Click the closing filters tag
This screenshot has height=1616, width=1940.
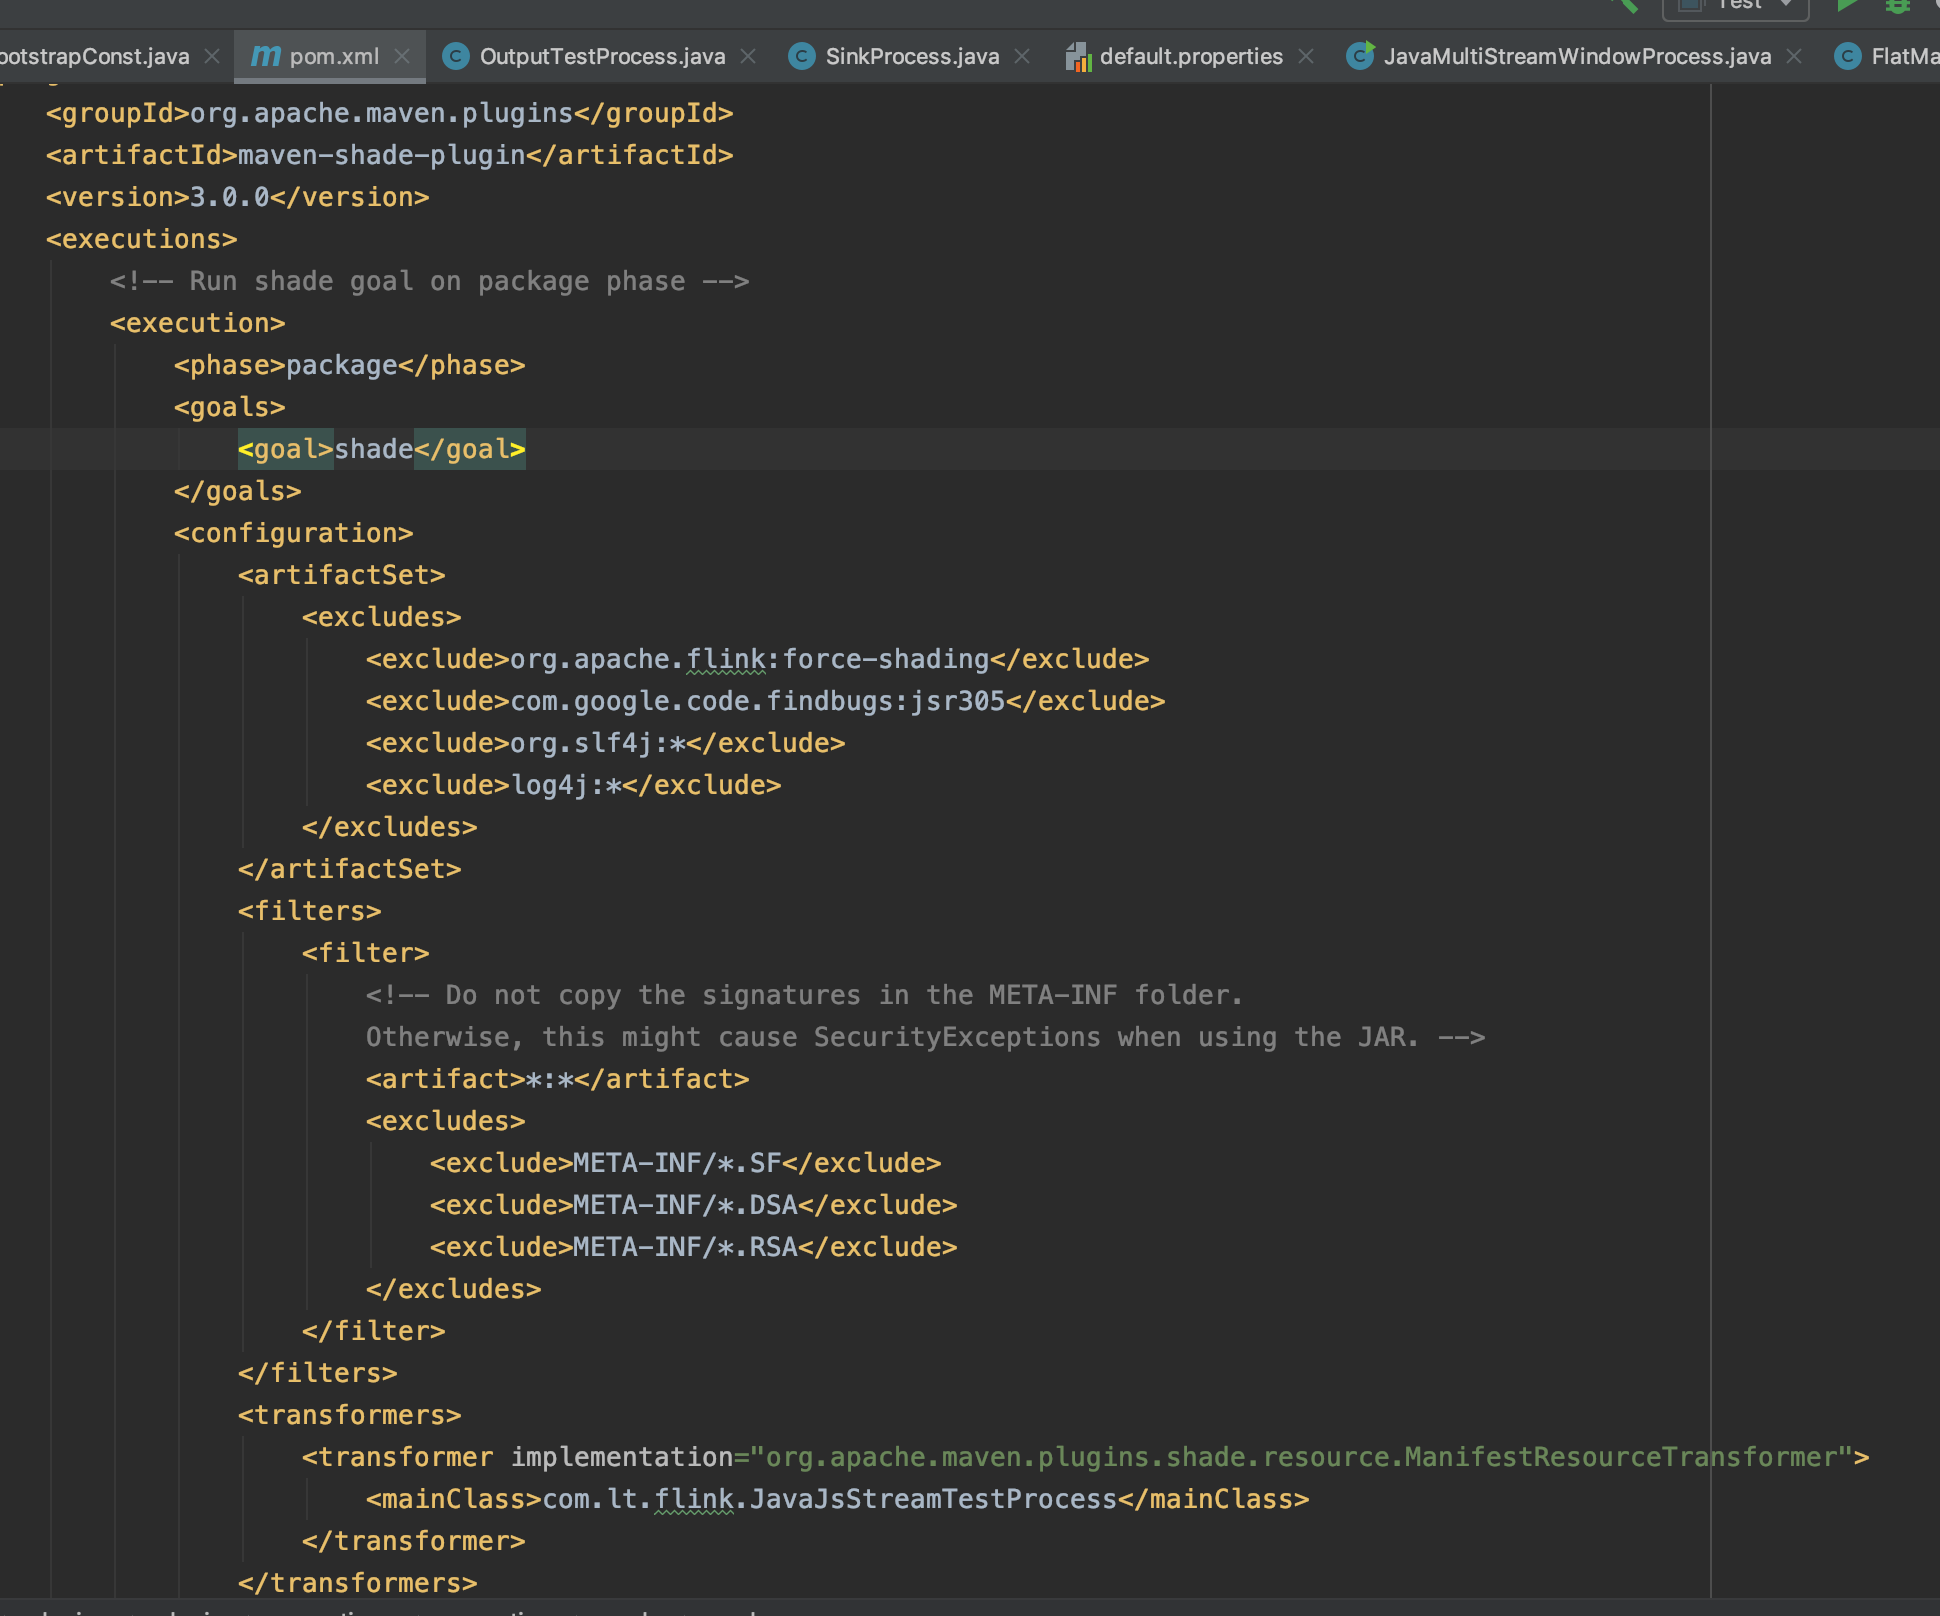pyautogui.click(x=317, y=1373)
